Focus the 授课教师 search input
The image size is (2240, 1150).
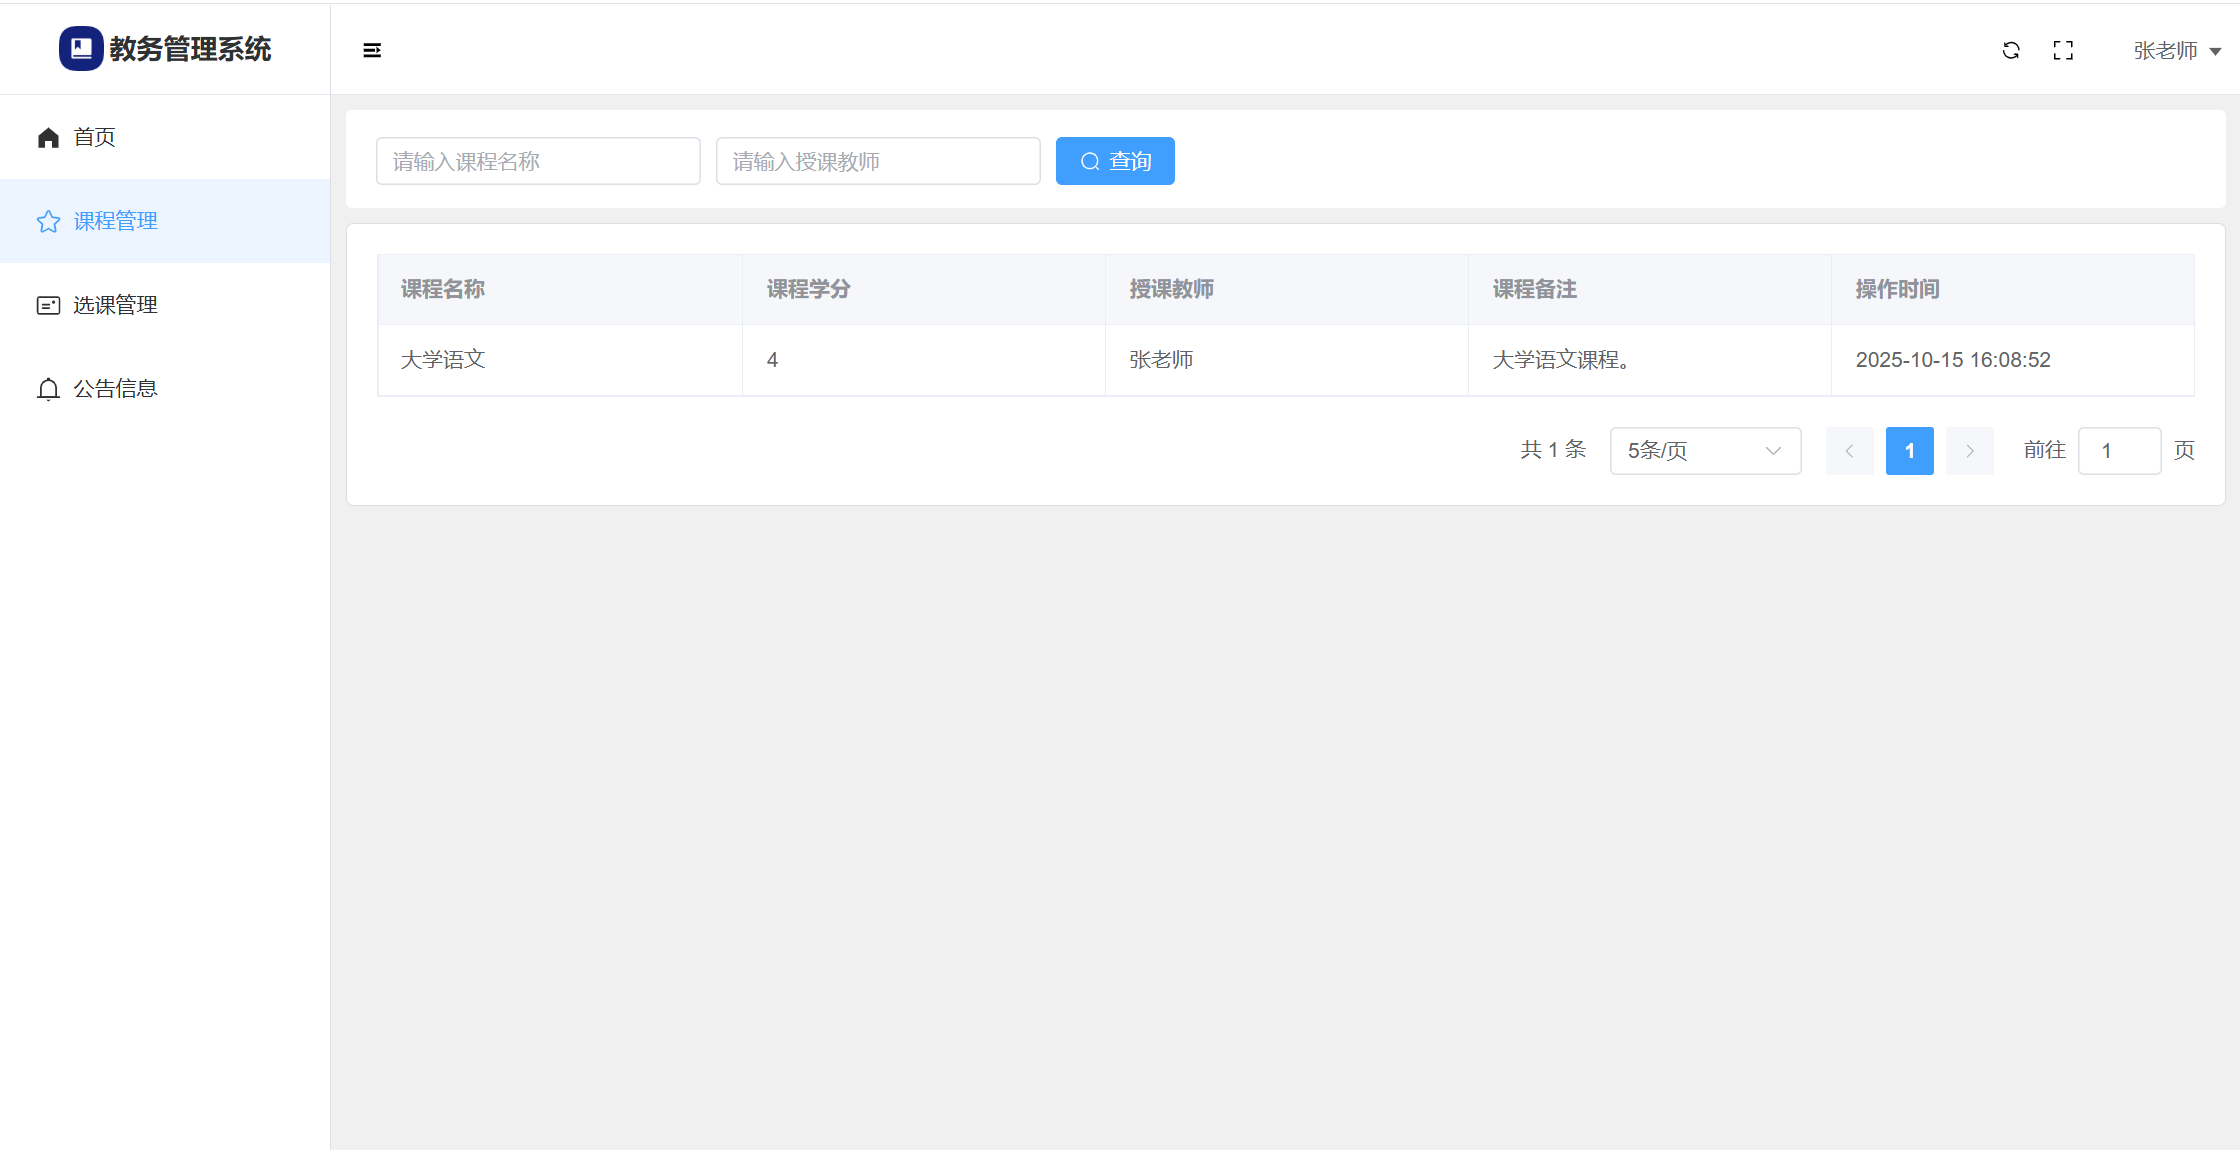pos(878,161)
